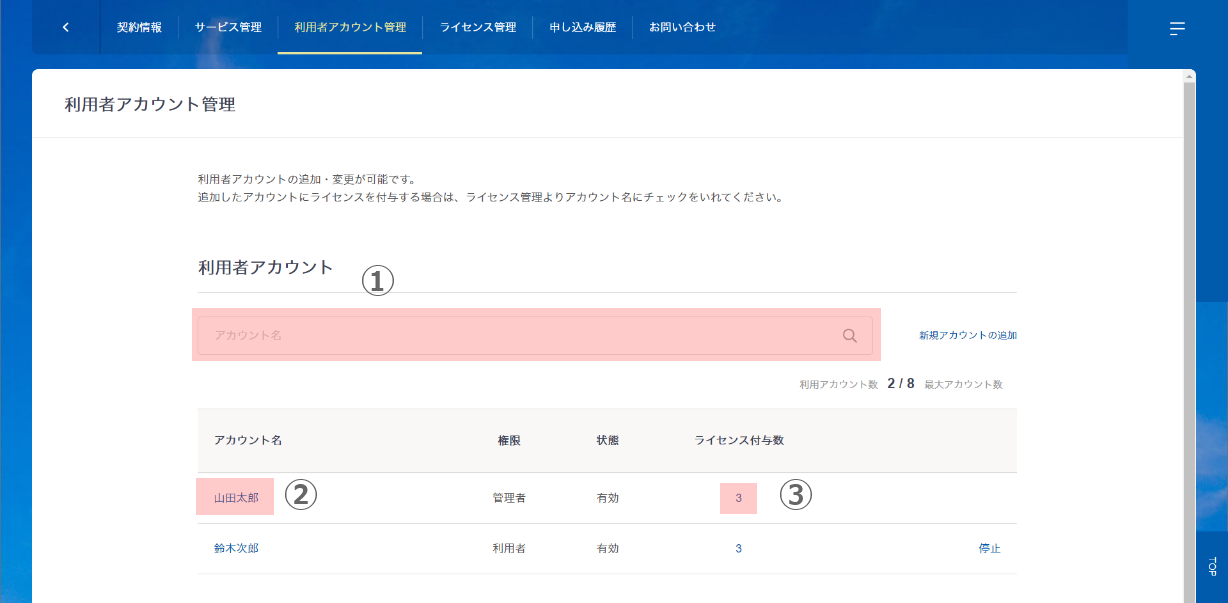Open the hamburger menu icon
Viewport: 1228px width, 603px height.
(x=1177, y=28)
